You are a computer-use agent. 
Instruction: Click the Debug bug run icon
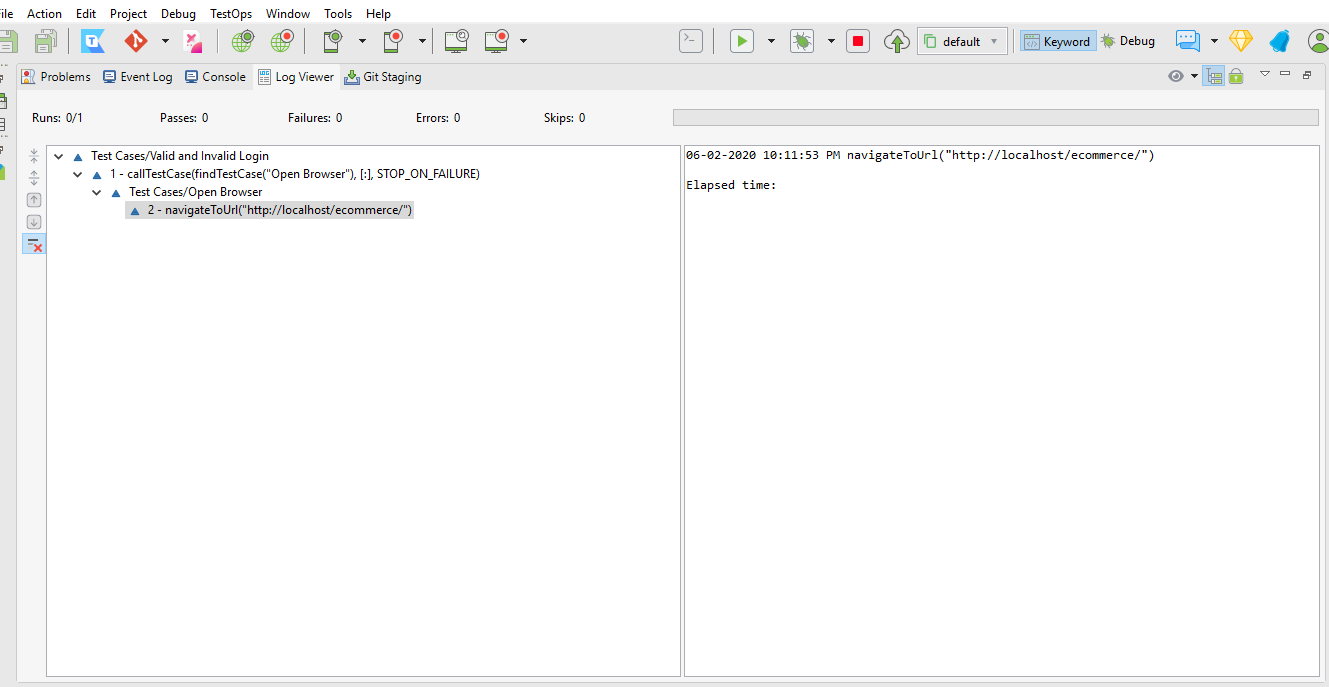802,41
